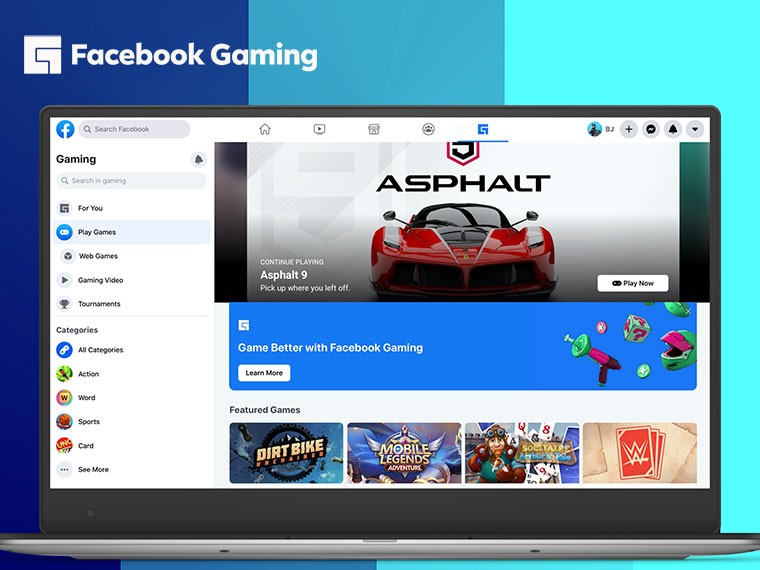Select Play Games in sidebar
The image size is (760, 570).
point(131,232)
